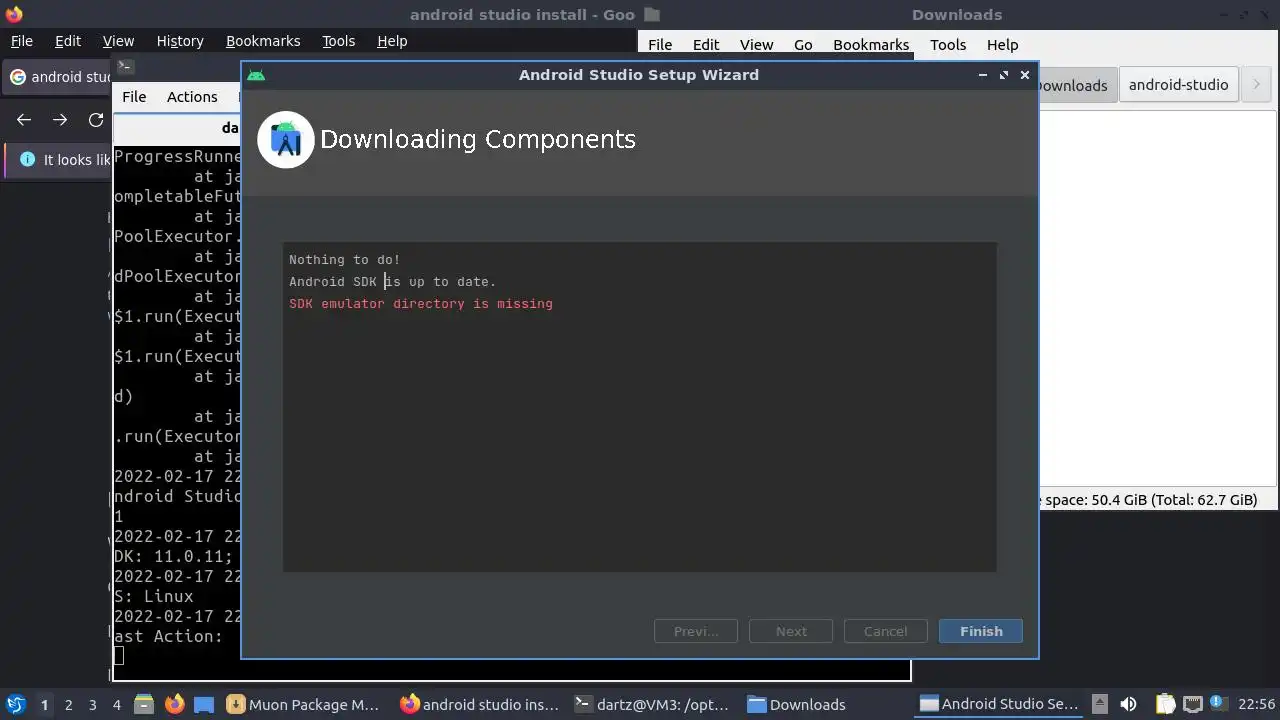Switch to virtual desktop 3
This screenshot has width=1280, height=720.
[92, 704]
